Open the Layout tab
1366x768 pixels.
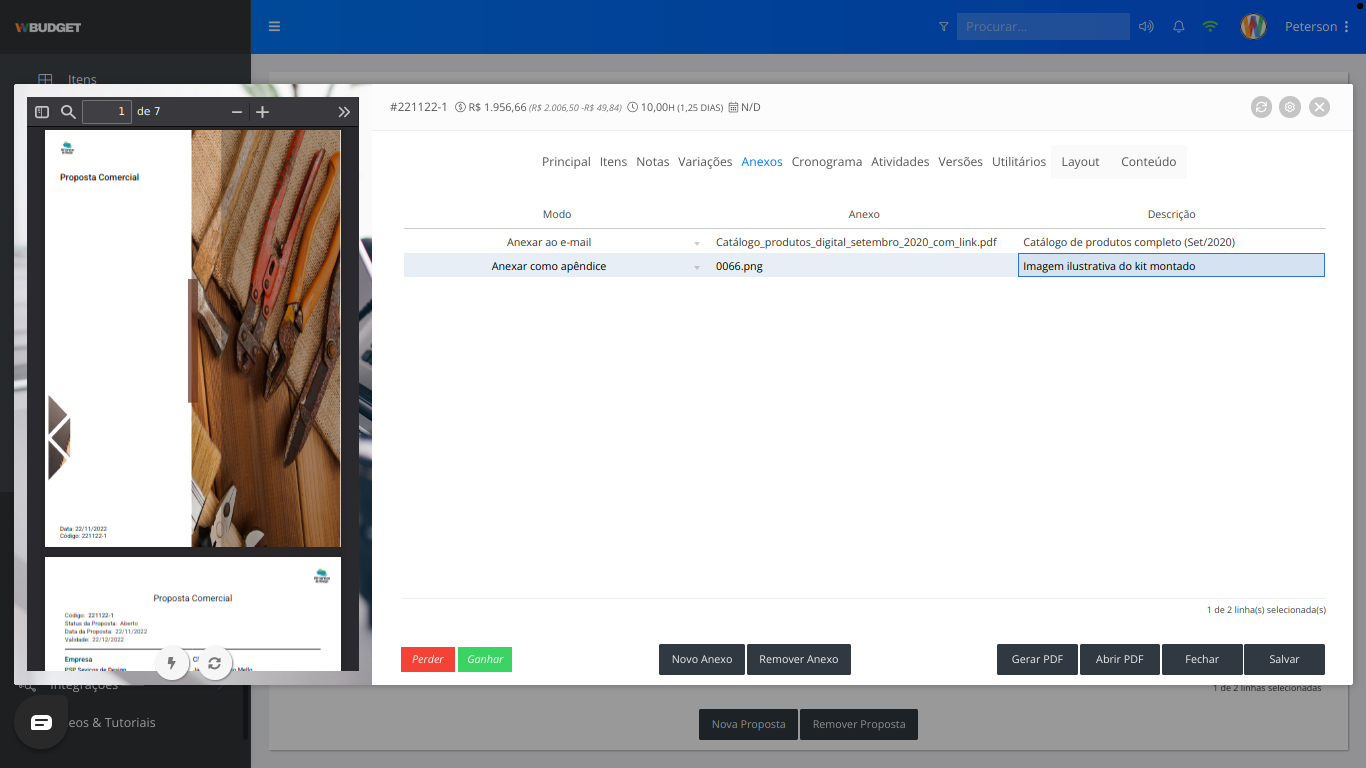[1080, 162]
